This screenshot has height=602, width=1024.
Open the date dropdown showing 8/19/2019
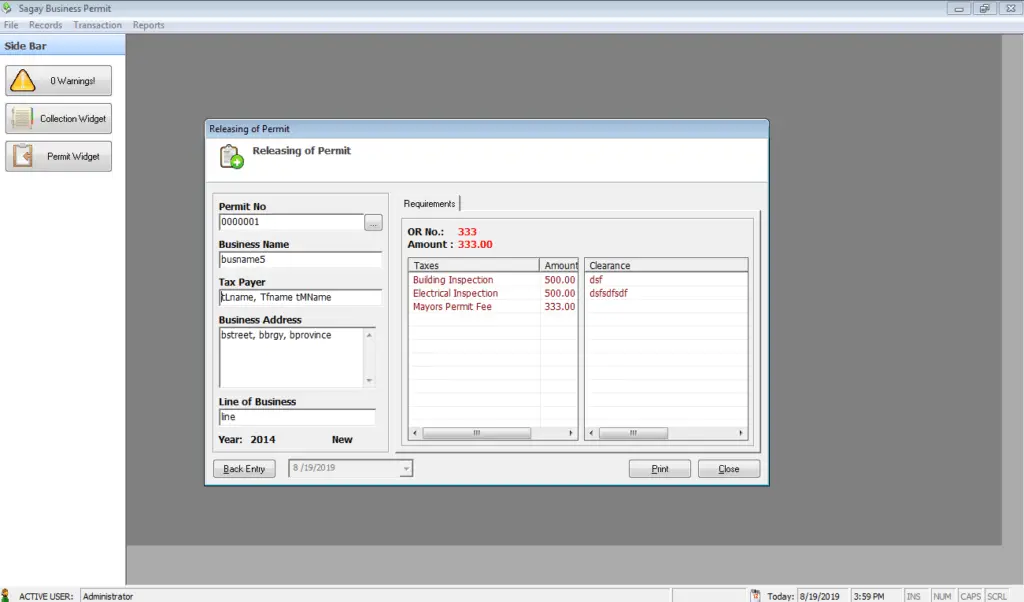coord(405,468)
